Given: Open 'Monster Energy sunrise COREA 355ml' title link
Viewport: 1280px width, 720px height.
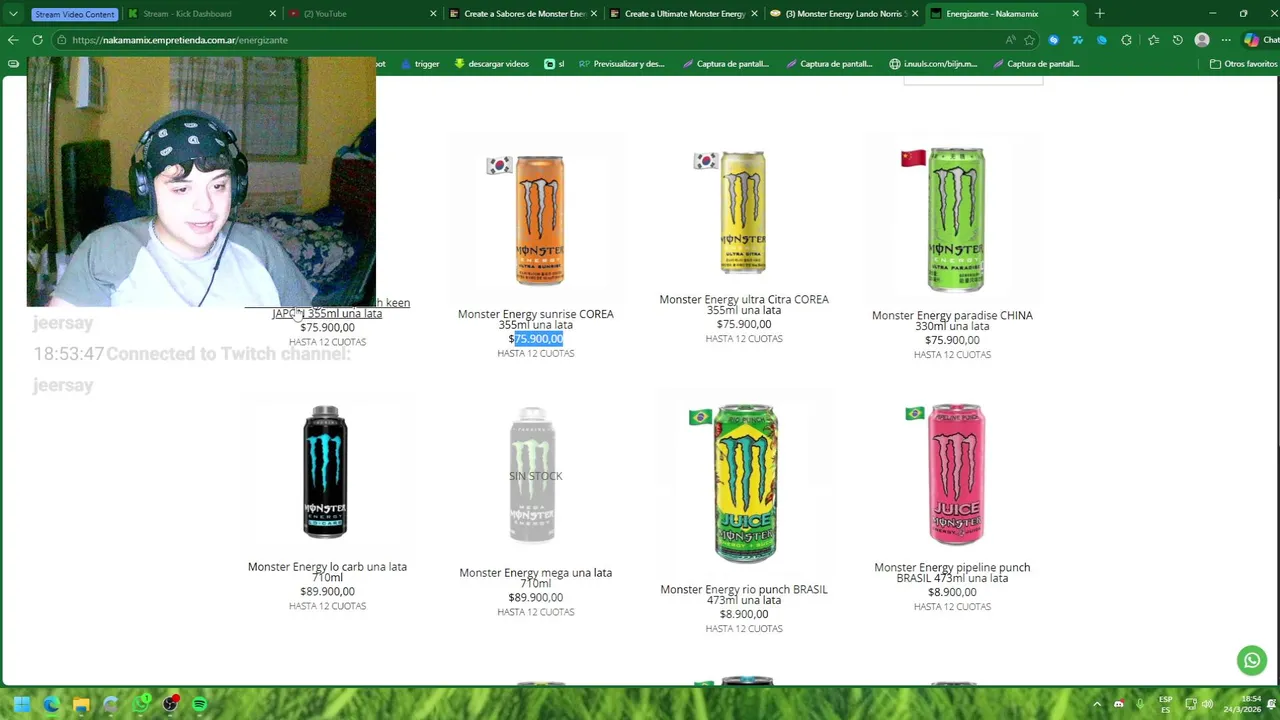Looking at the screenshot, I should click(x=536, y=319).
